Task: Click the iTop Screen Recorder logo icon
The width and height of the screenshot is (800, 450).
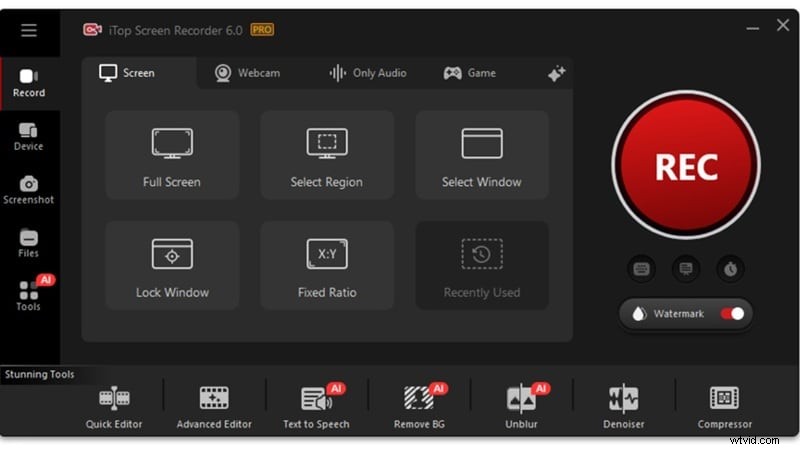Action: 92,30
